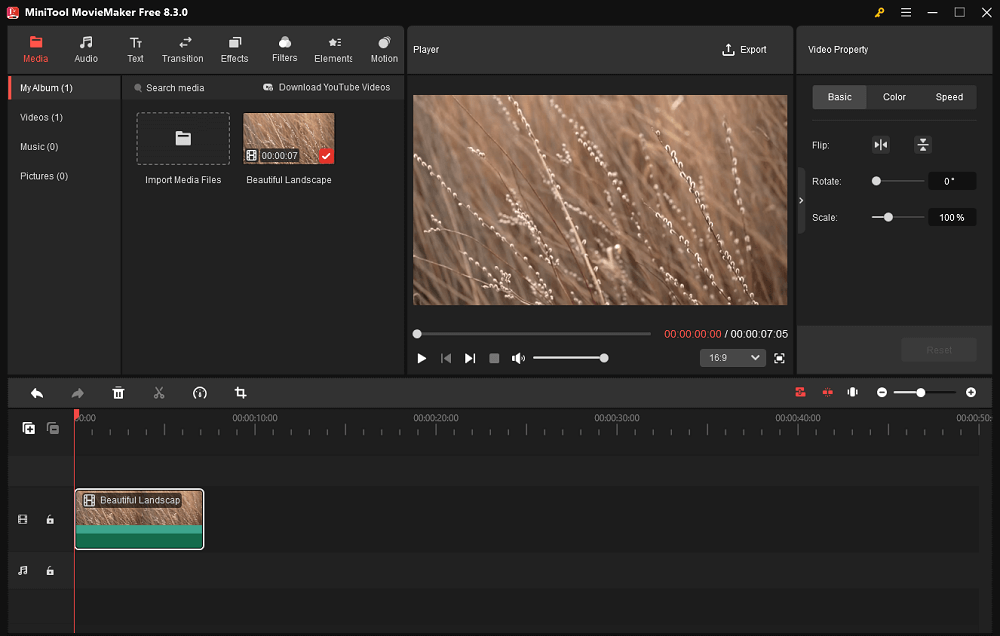Viewport: 1000px width, 636px height.
Task: Open the hamburger main menu
Action: 906,12
